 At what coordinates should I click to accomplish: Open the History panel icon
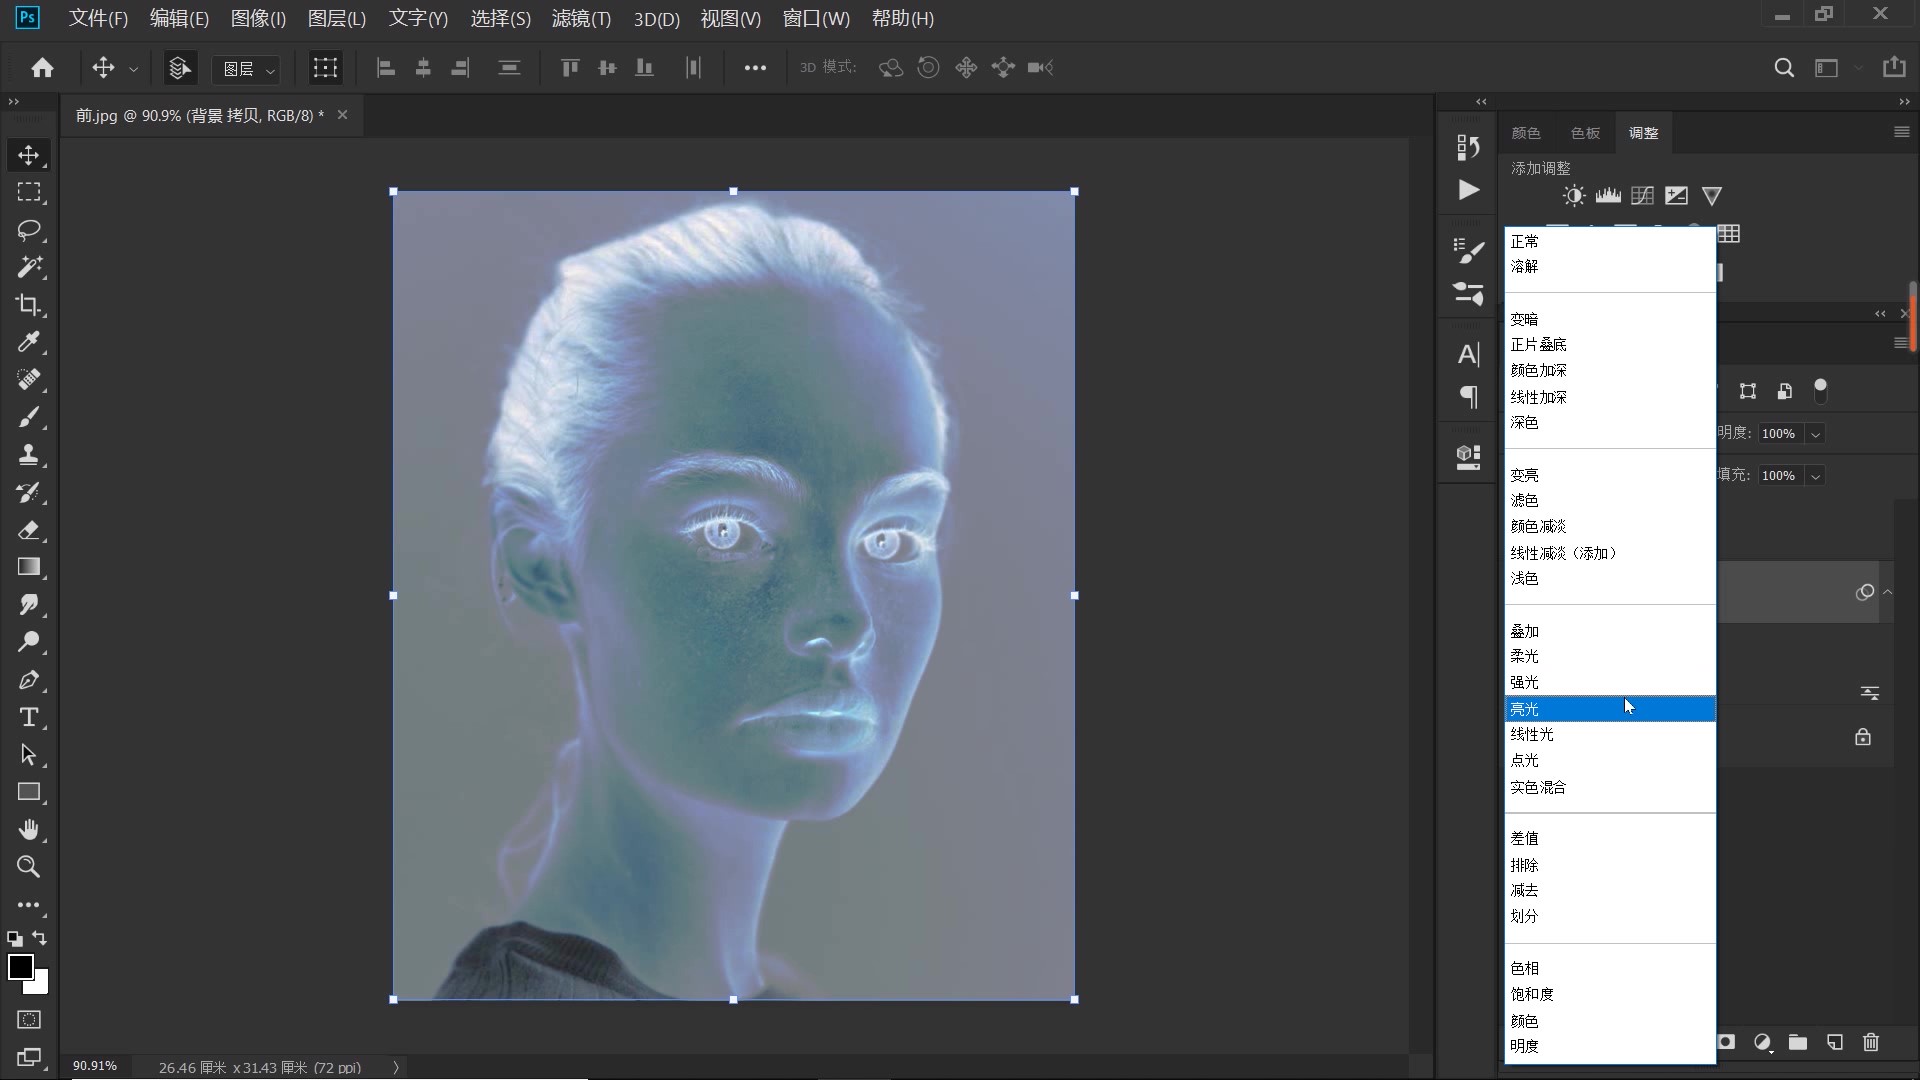pyautogui.click(x=1468, y=147)
